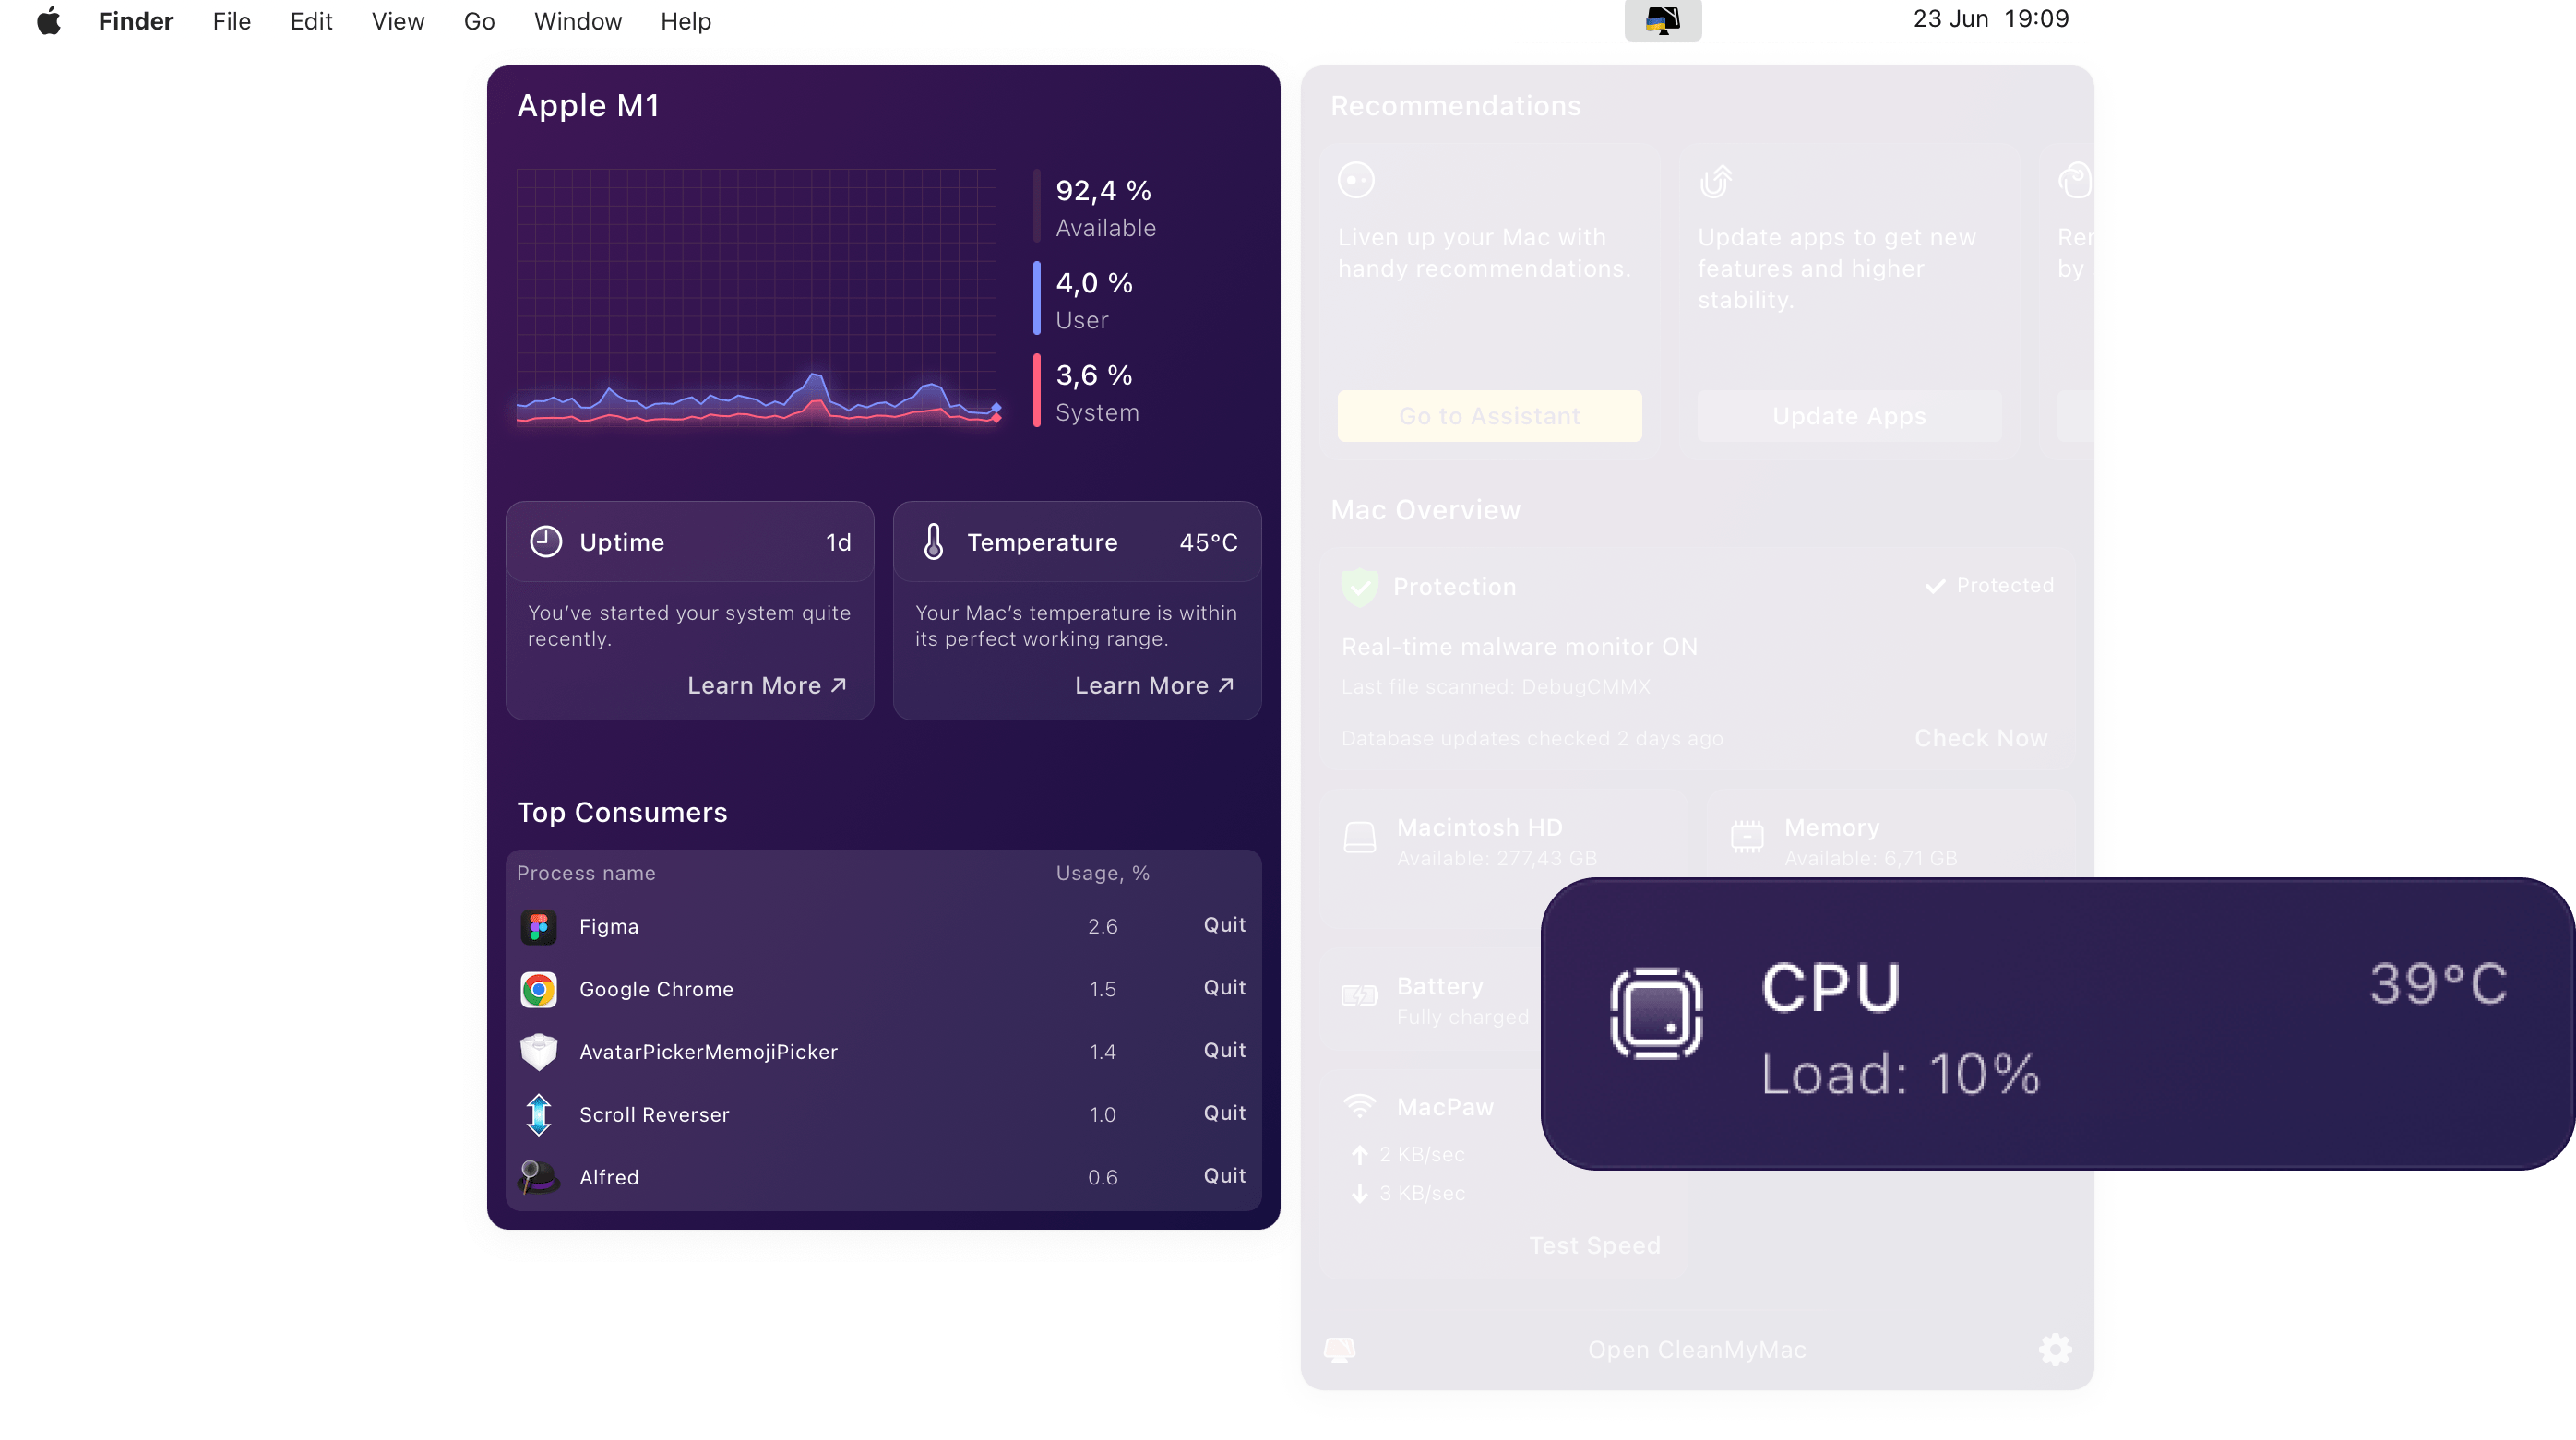The height and width of the screenshot is (1440, 2576).
Task: Click the Macintosh HD drive icon
Action: tap(1359, 838)
